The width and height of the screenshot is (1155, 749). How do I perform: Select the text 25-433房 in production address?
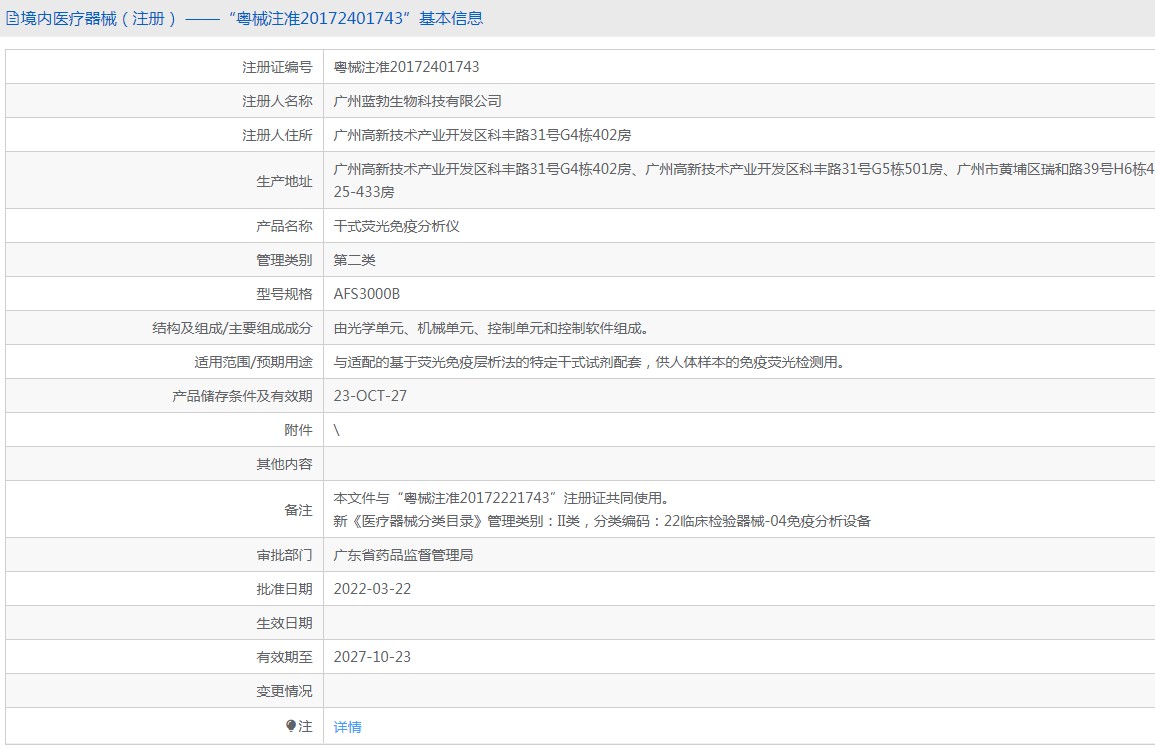[363, 191]
